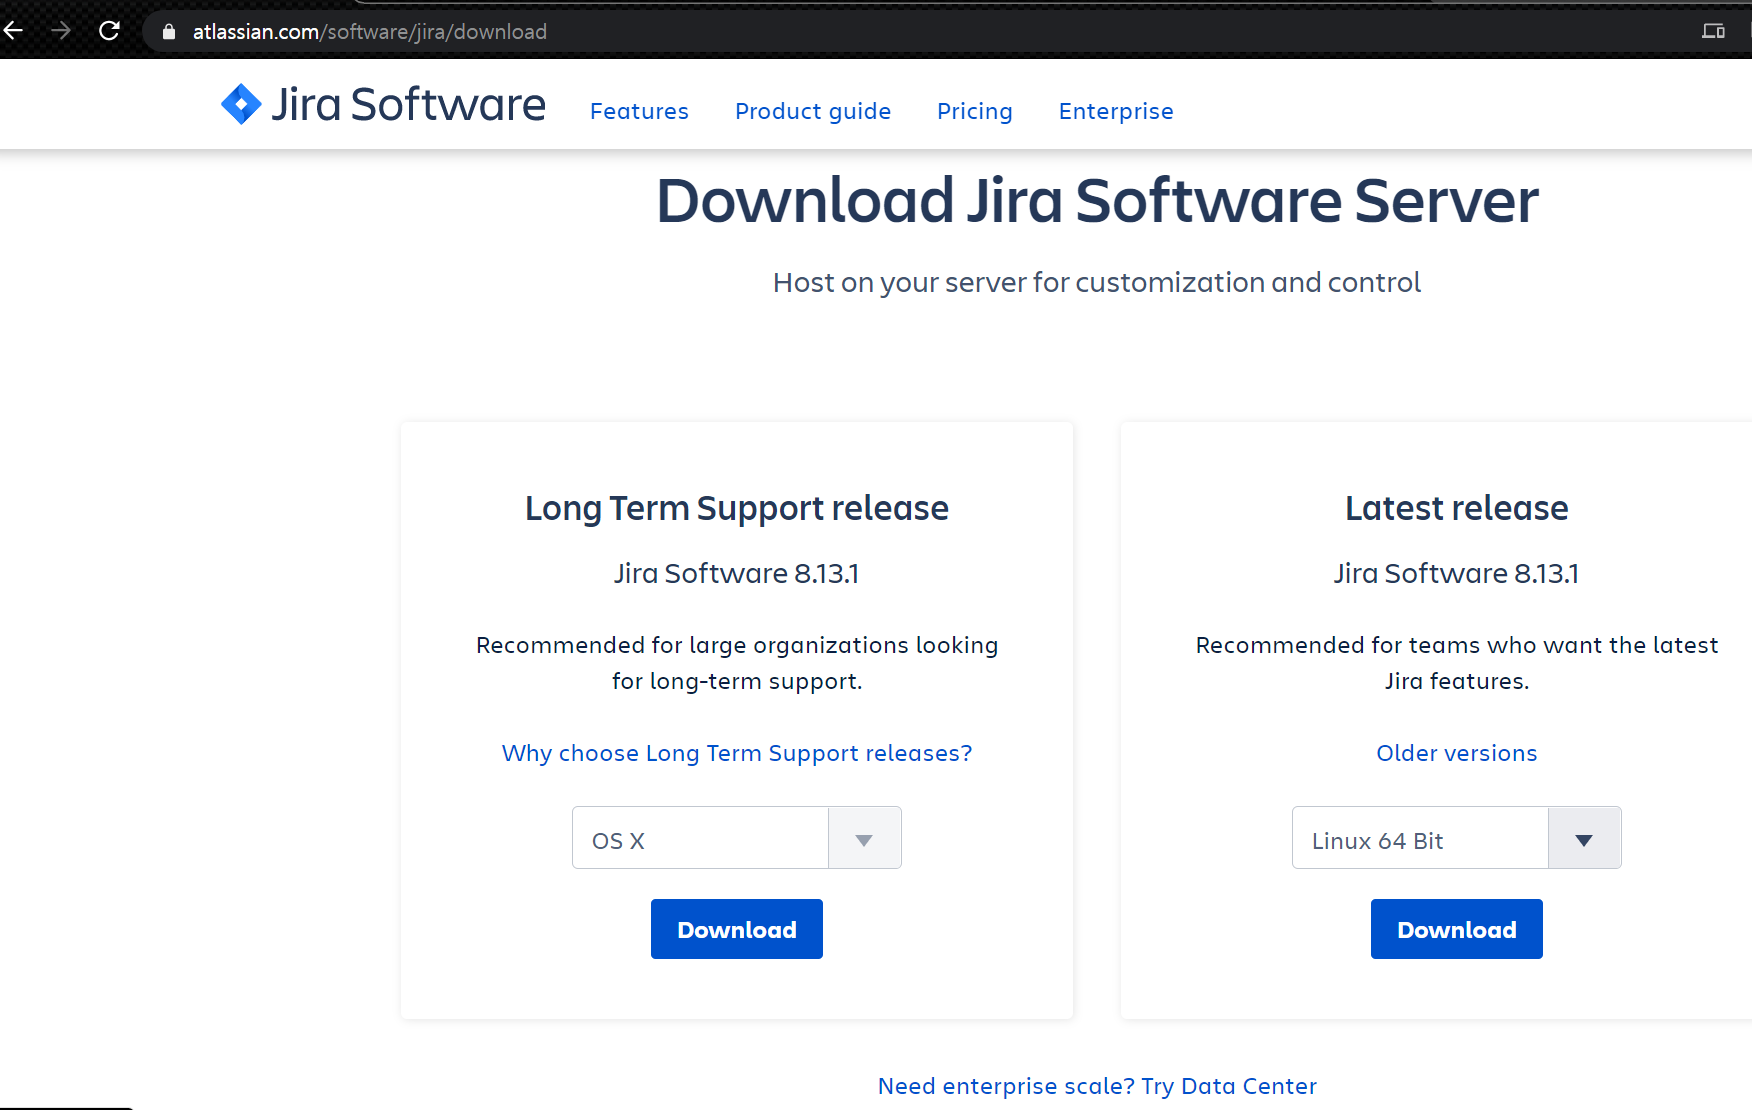Click the Host on your server subtitle
1752x1110 pixels.
point(1097,283)
